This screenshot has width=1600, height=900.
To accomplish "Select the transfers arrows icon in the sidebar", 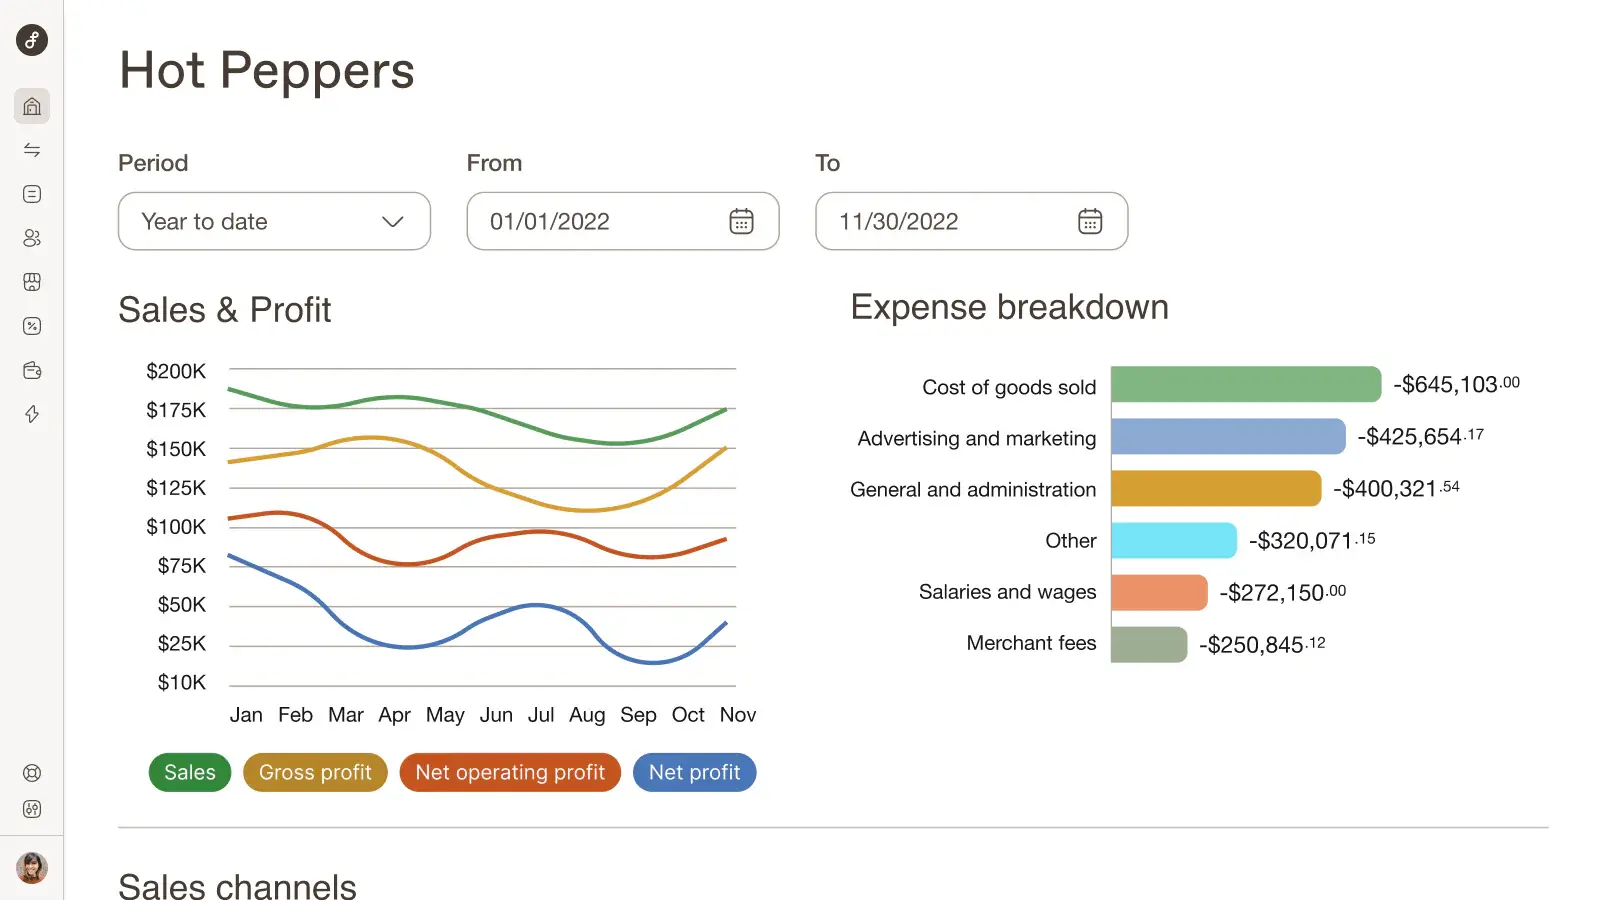I will point(32,150).
